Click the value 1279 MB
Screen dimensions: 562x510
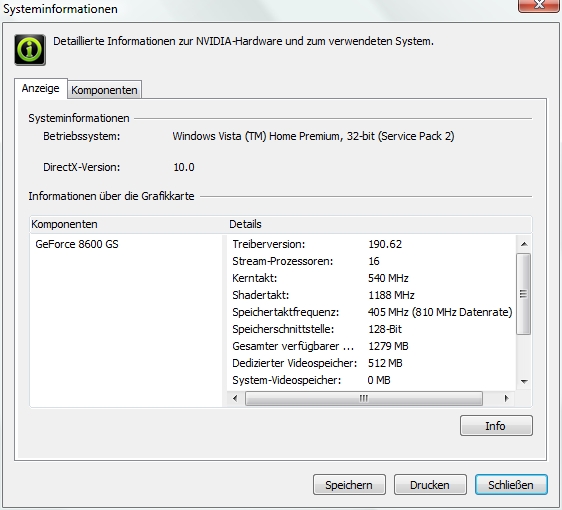388,346
